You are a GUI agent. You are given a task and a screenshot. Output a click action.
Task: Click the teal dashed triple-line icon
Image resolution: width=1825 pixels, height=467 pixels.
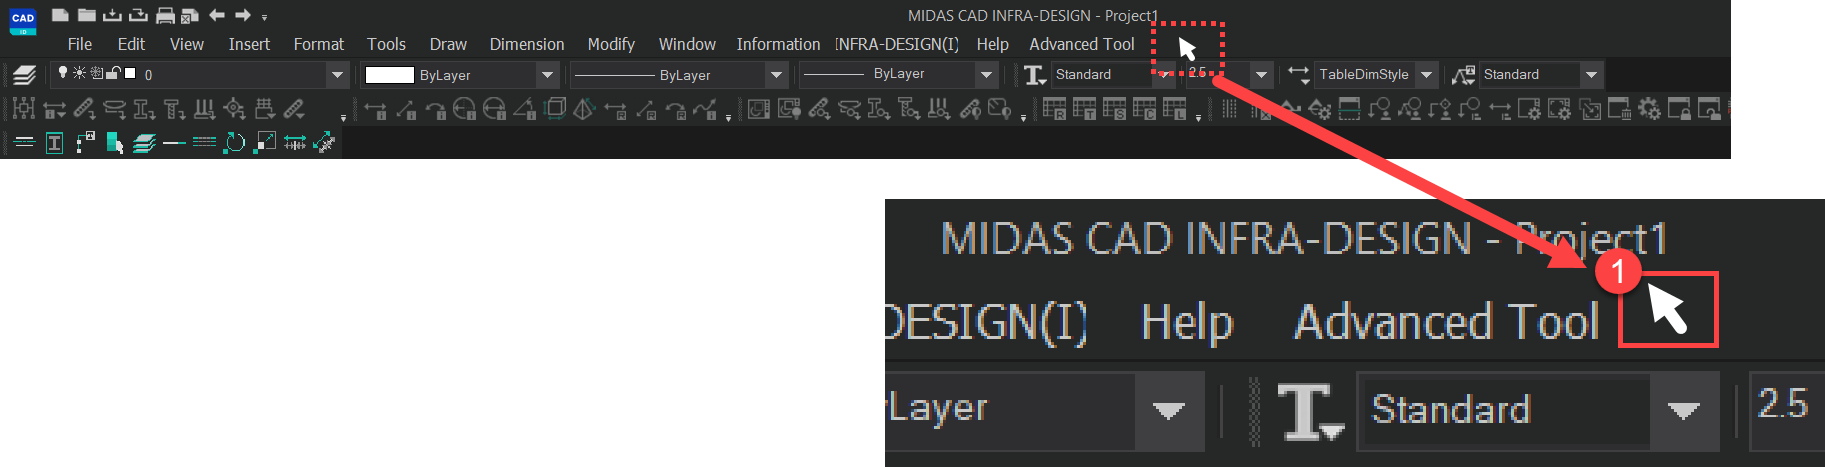coord(204,143)
